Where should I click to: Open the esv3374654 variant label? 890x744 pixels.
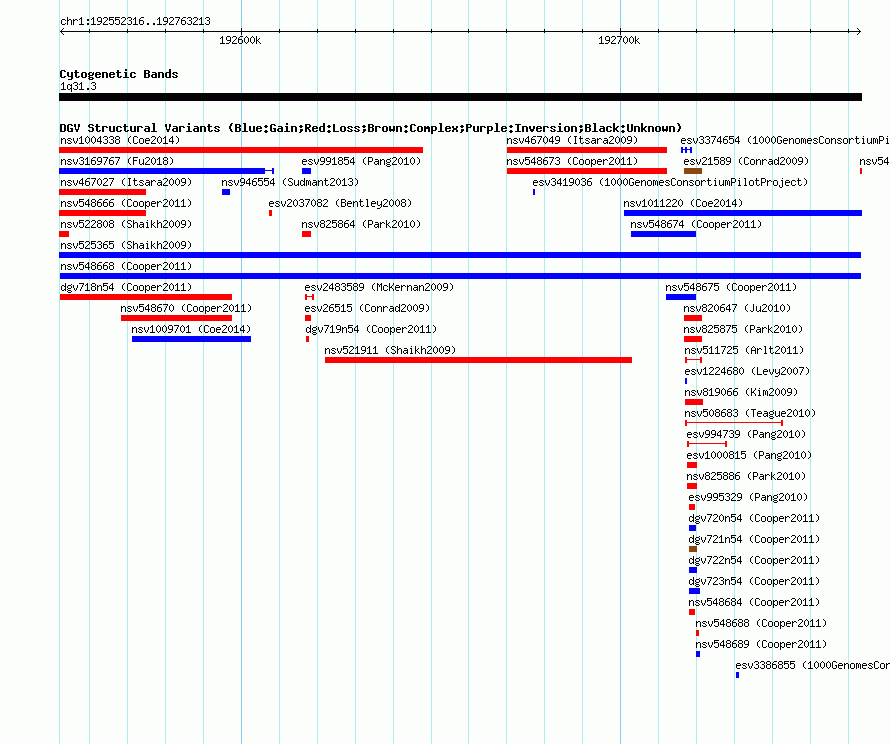click(785, 140)
